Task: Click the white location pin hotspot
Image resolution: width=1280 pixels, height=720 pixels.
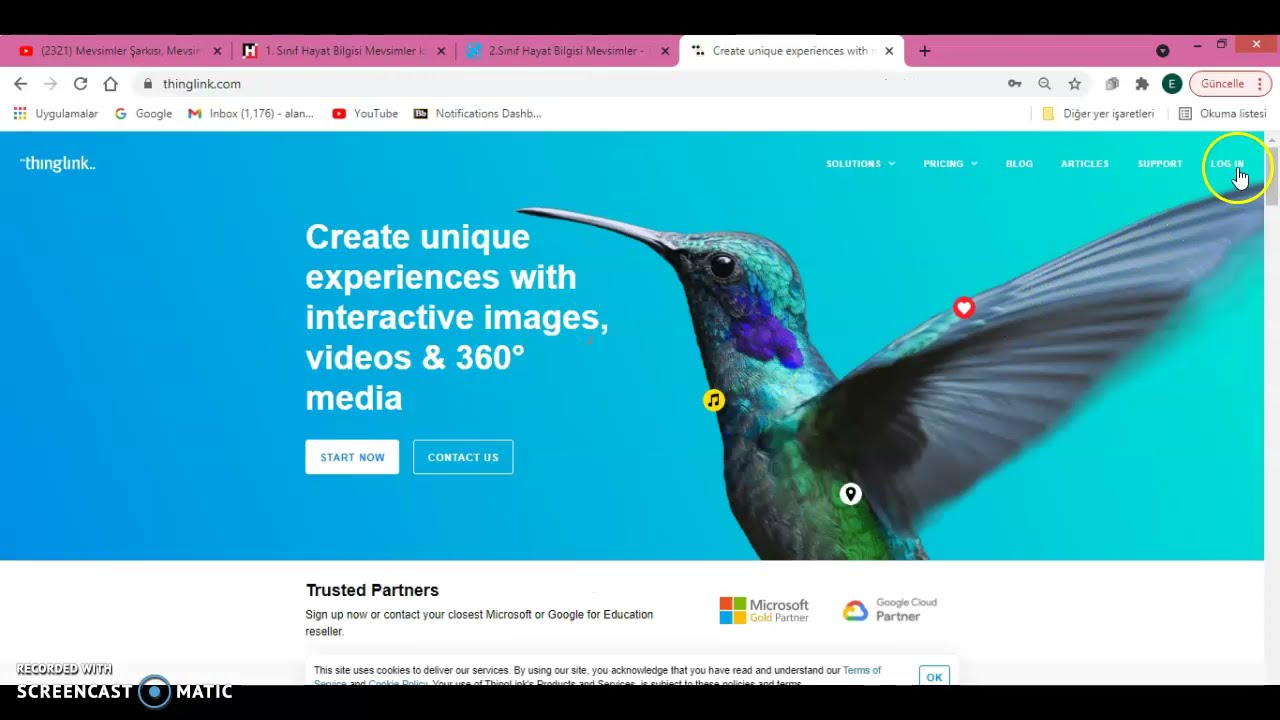Action: coord(850,494)
